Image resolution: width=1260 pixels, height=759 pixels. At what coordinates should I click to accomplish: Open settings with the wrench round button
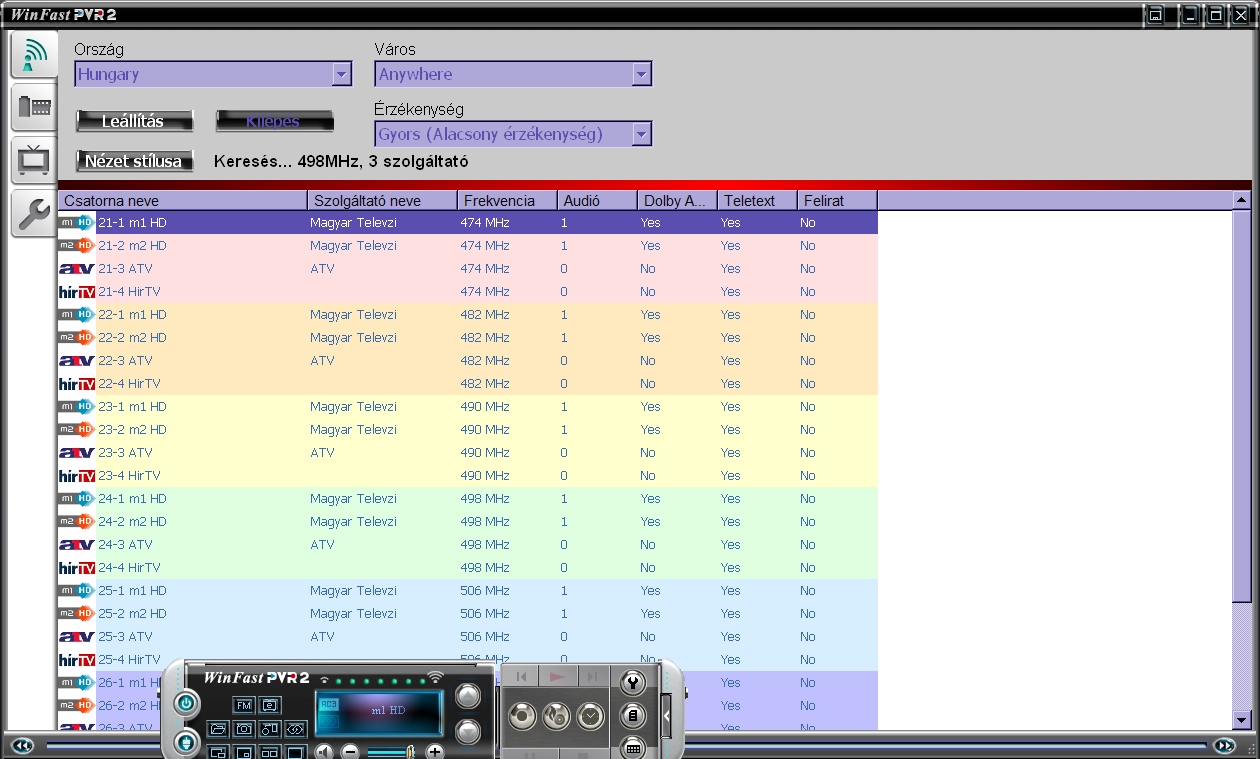[632, 684]
